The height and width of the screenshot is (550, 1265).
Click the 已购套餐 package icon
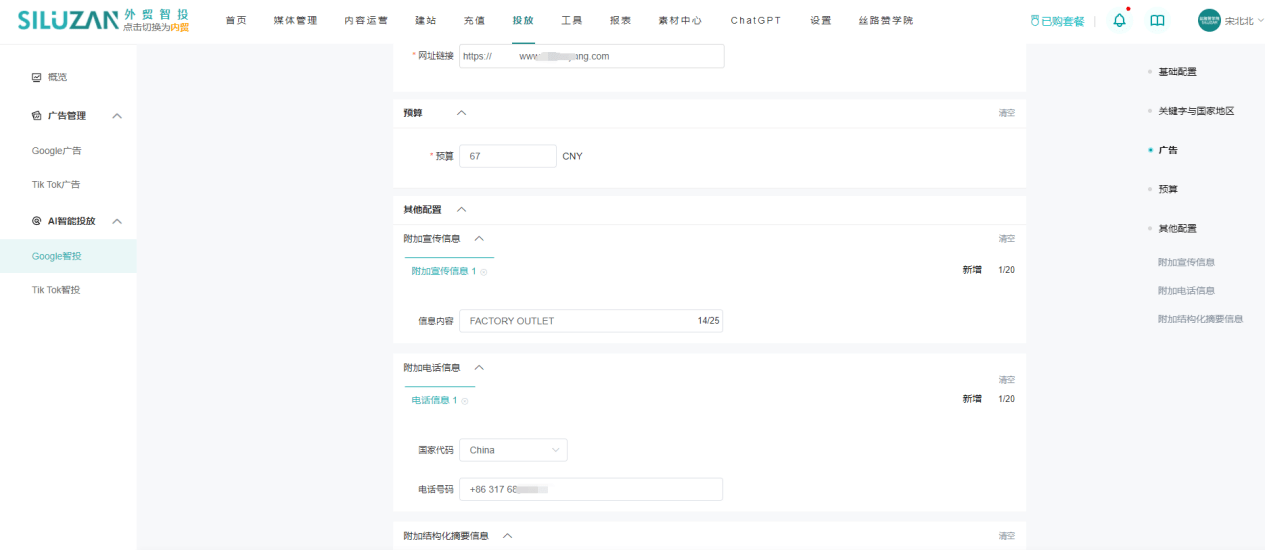point(1035,21)
